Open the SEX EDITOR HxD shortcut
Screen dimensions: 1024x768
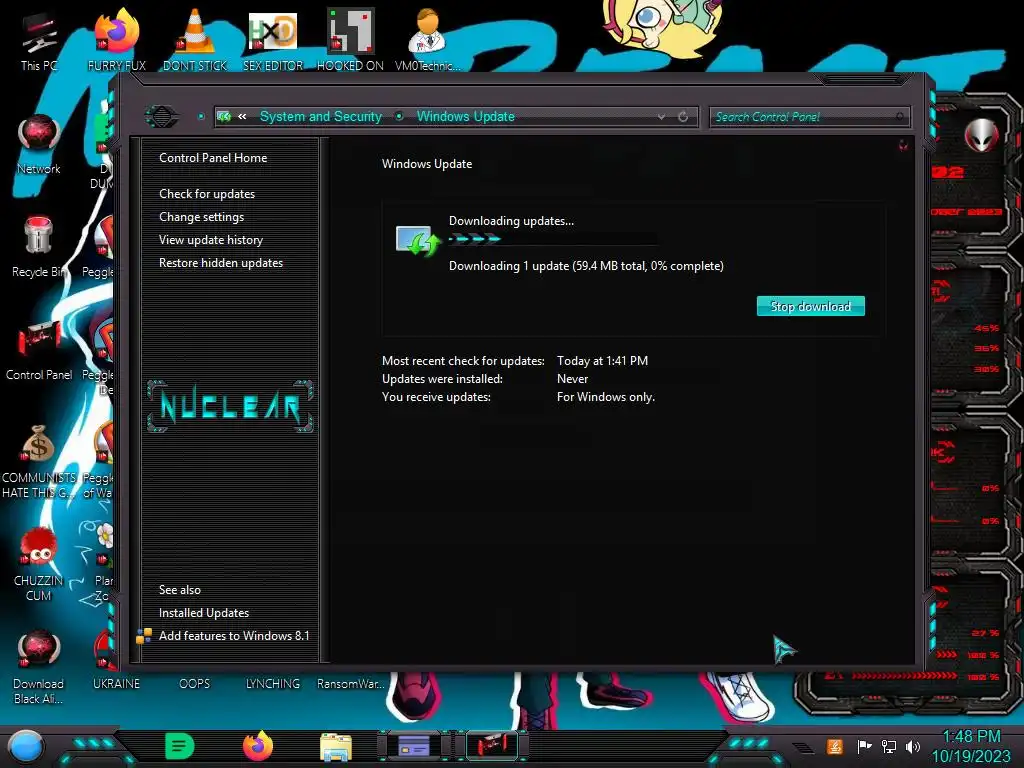273,42
